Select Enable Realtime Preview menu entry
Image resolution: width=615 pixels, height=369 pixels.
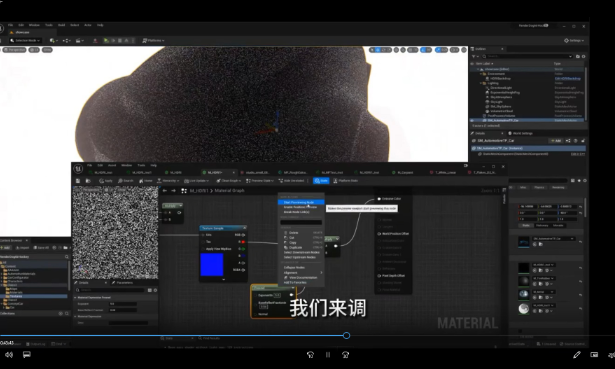coord(301,207)
